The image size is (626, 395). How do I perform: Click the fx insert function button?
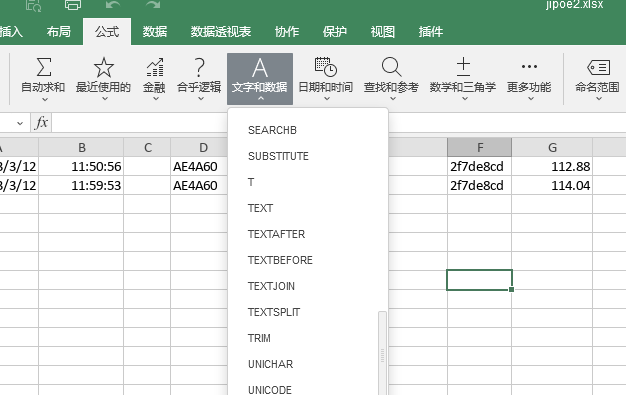coord(42,123)
